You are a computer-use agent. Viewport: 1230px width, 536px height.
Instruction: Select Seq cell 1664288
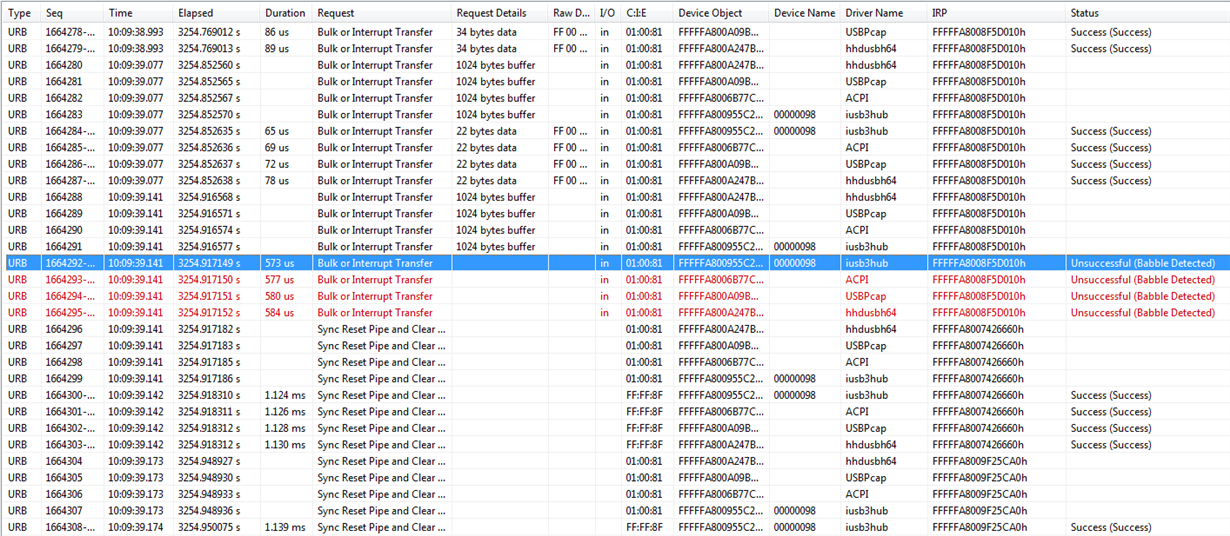tap(64, 197)
